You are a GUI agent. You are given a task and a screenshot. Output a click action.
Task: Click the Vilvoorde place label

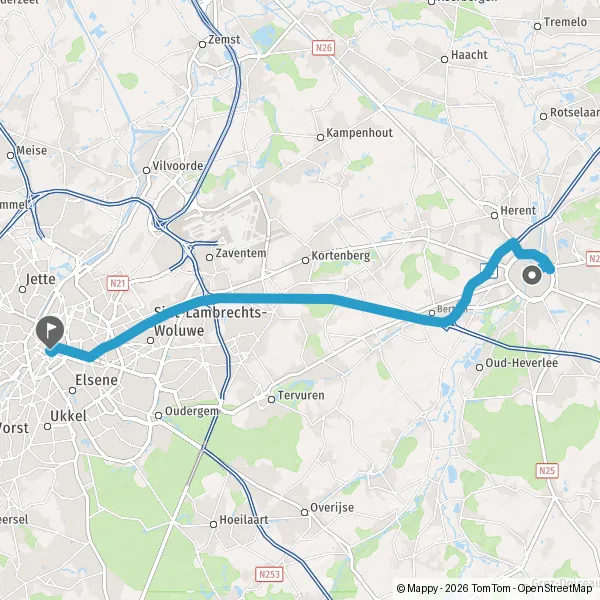[178, 166]
